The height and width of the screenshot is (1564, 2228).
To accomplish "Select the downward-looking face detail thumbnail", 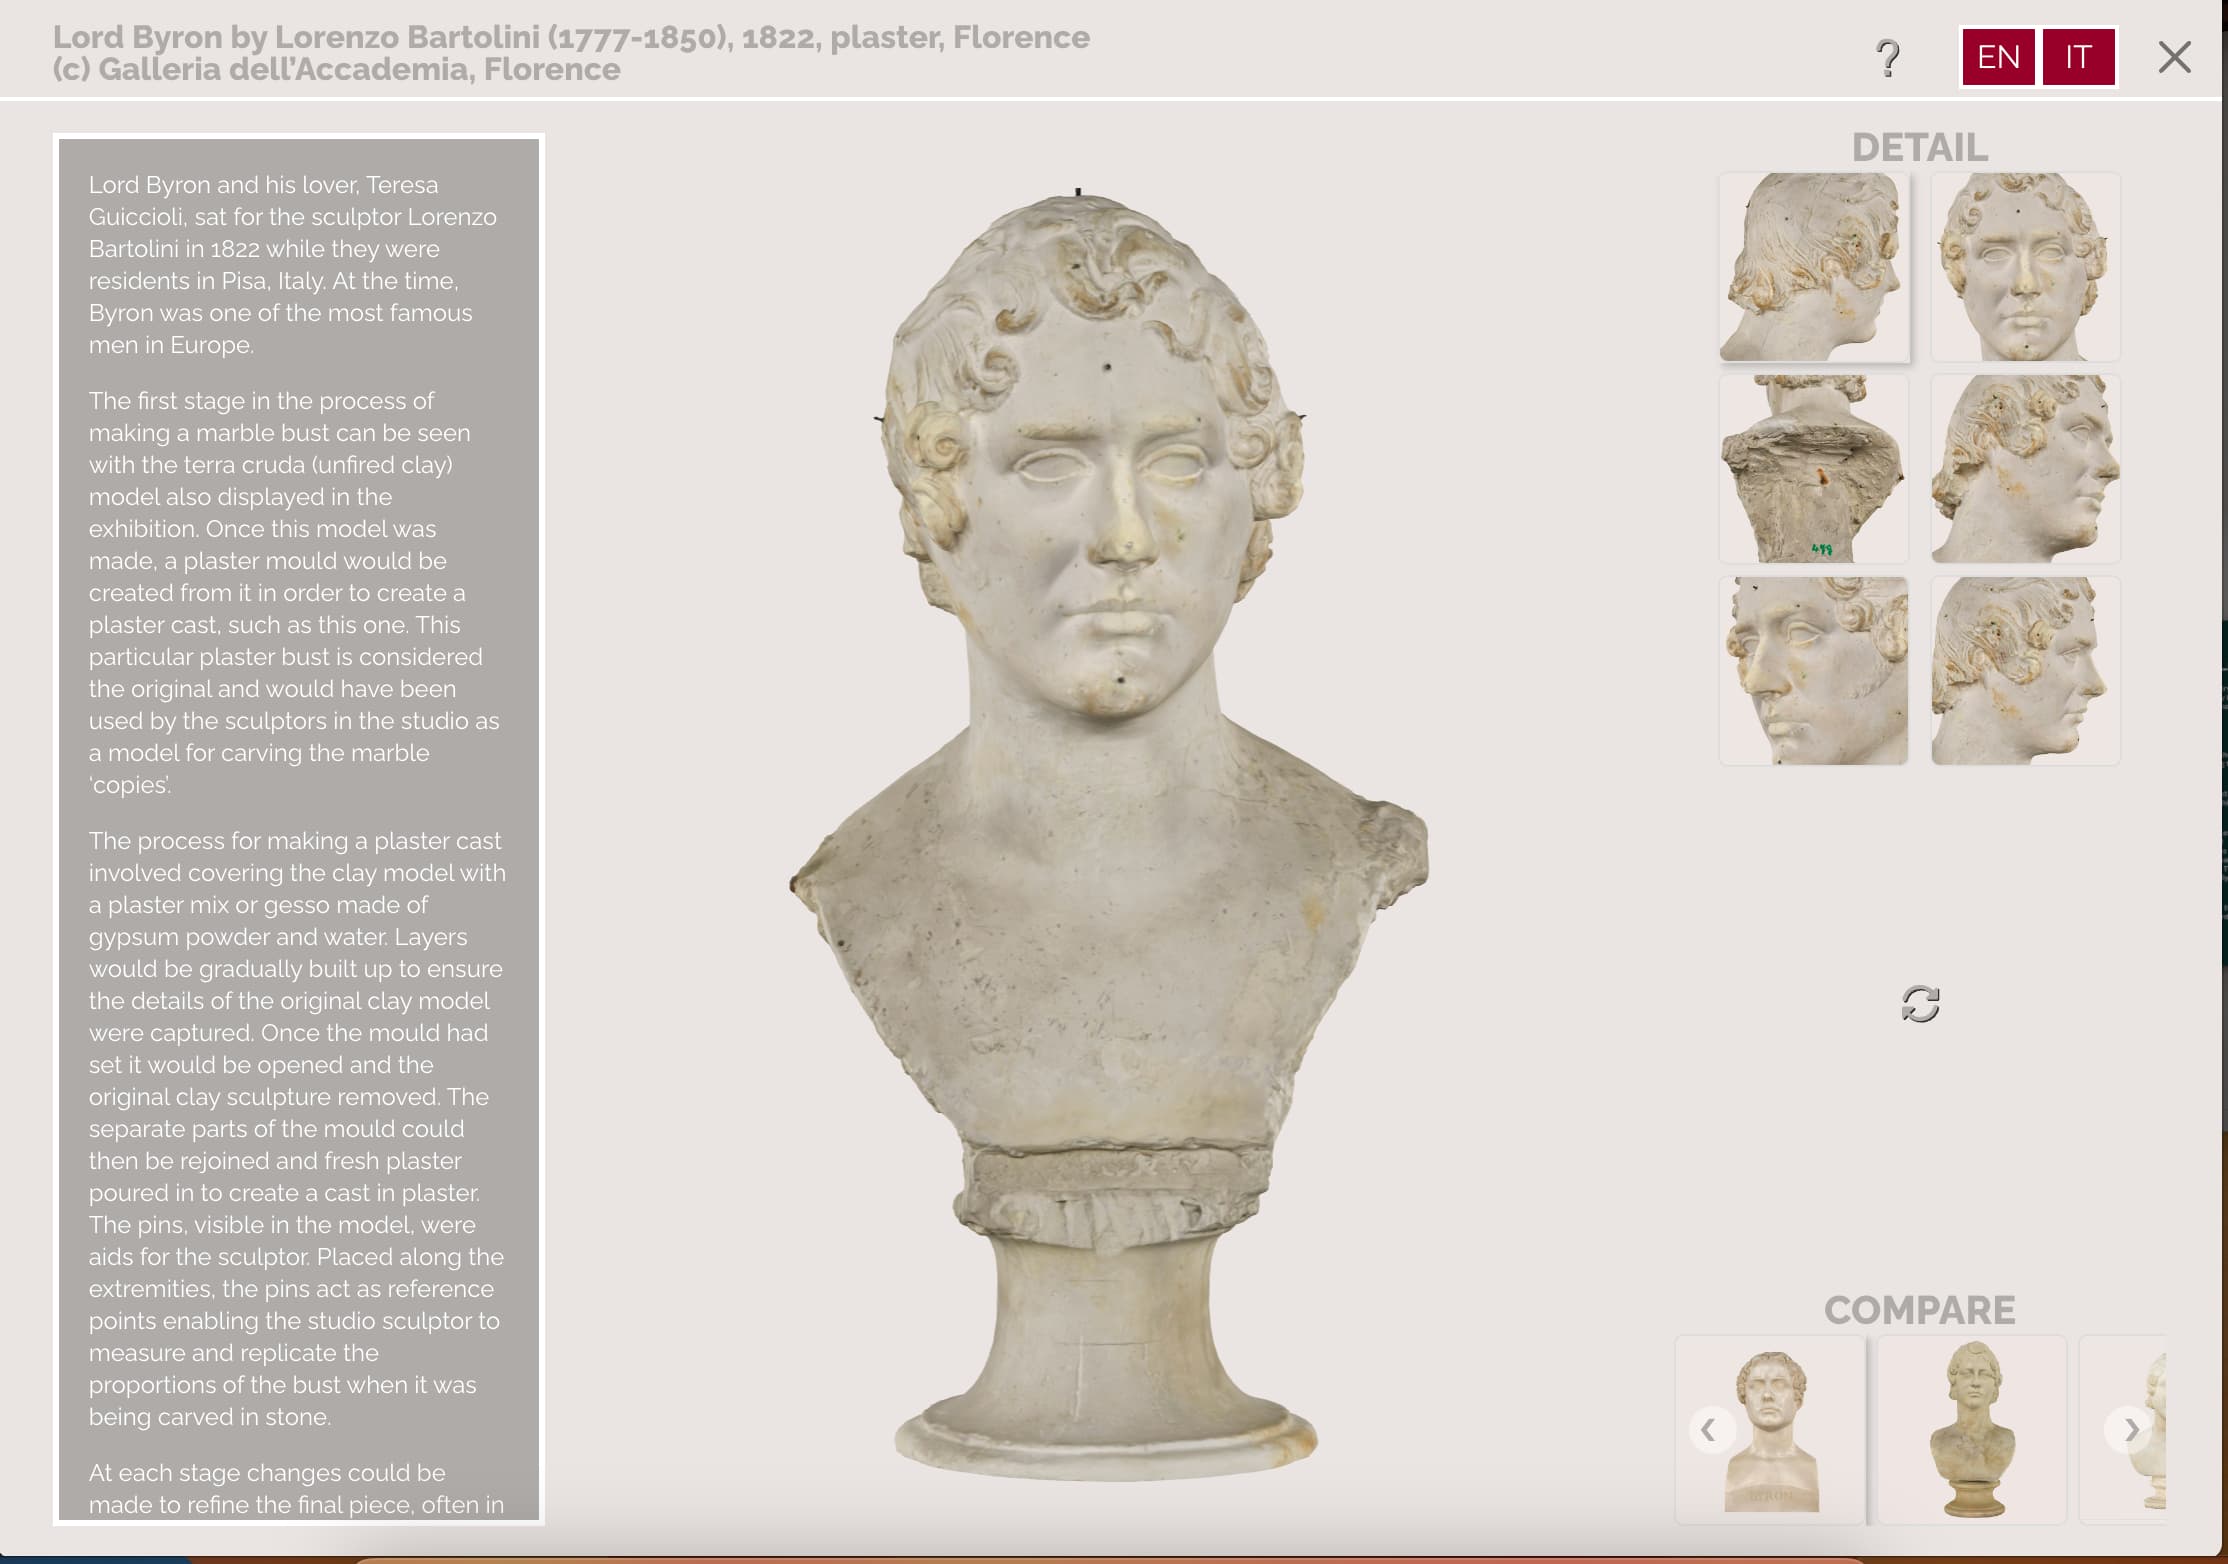I will pyautogui.click(x=1813, y=670).
